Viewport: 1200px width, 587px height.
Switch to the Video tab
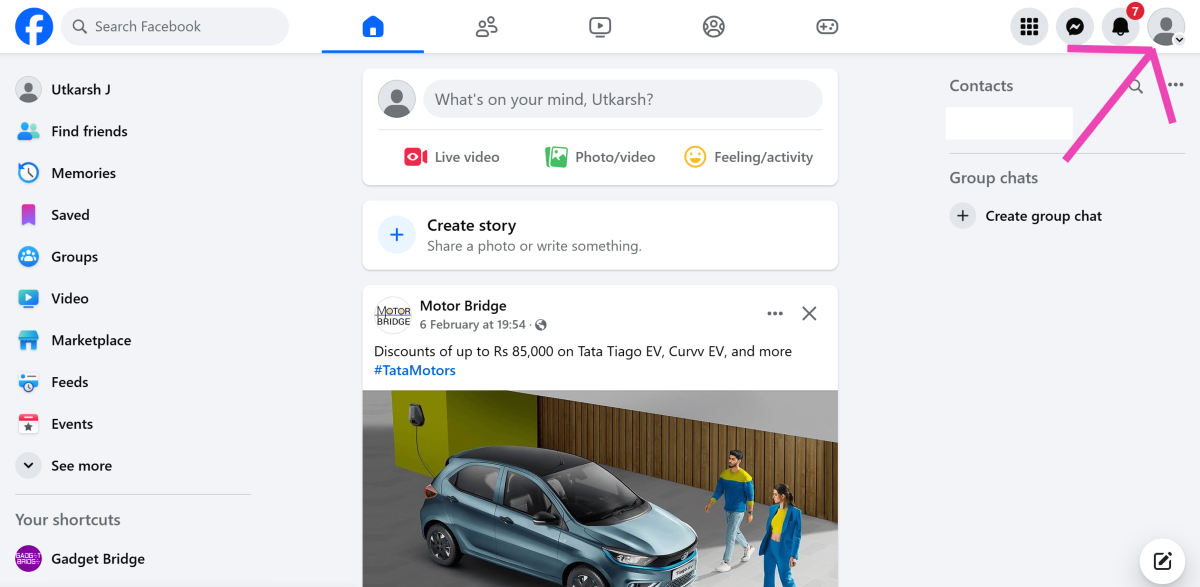600,27
